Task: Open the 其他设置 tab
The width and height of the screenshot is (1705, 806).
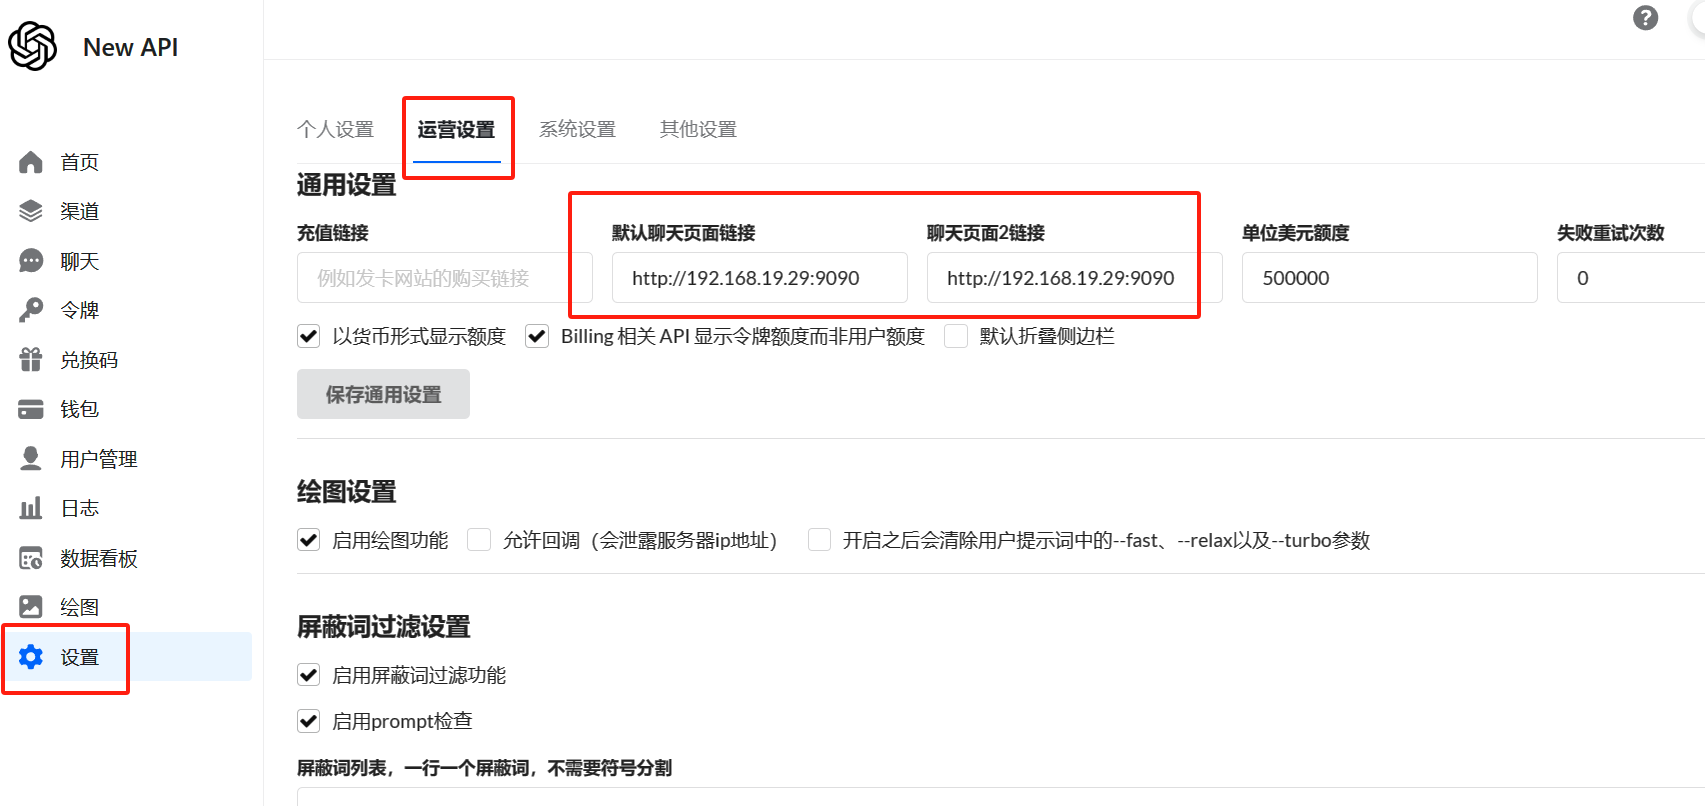Action: coord(698,129)
